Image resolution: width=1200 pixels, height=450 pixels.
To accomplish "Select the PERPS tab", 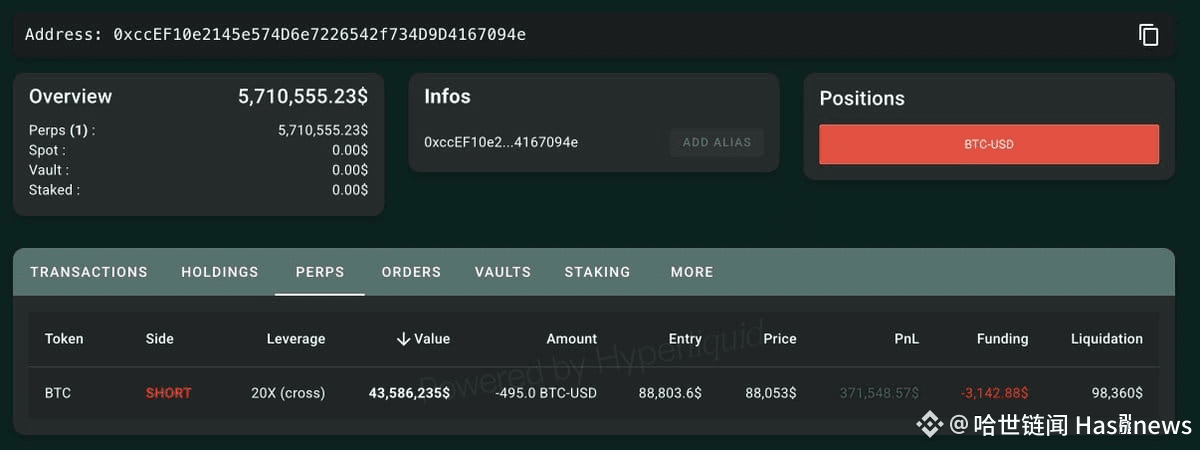I will (320, 272).
